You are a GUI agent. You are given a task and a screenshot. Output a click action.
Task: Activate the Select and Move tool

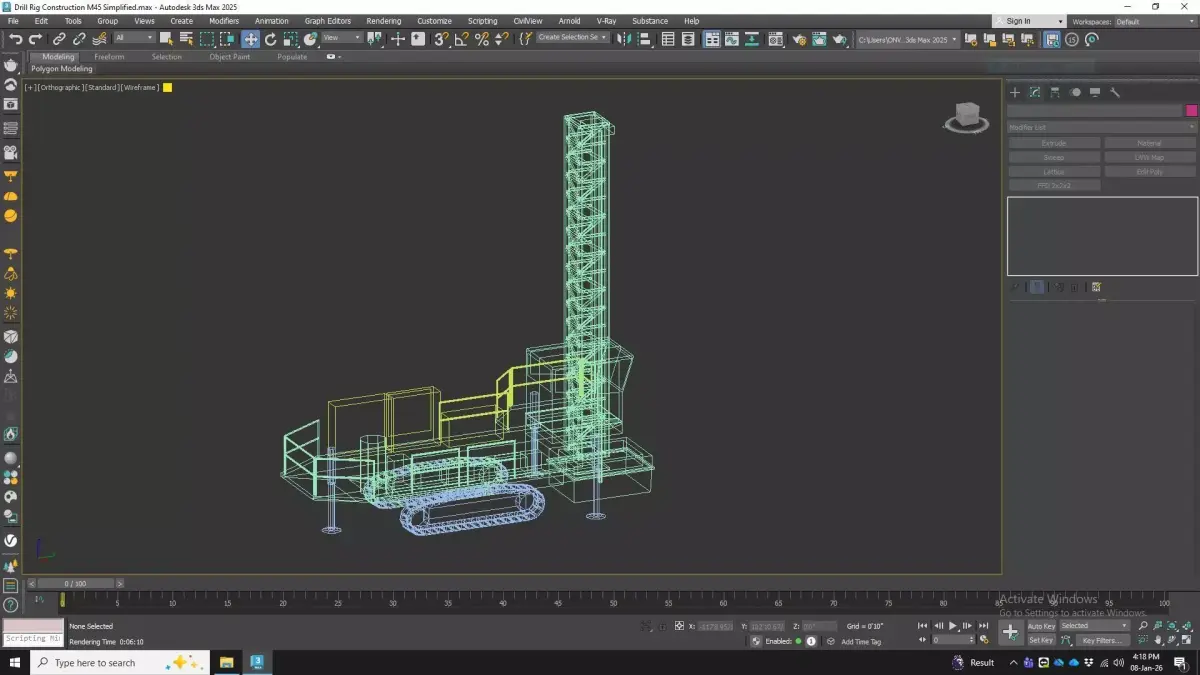click(250, 39)
